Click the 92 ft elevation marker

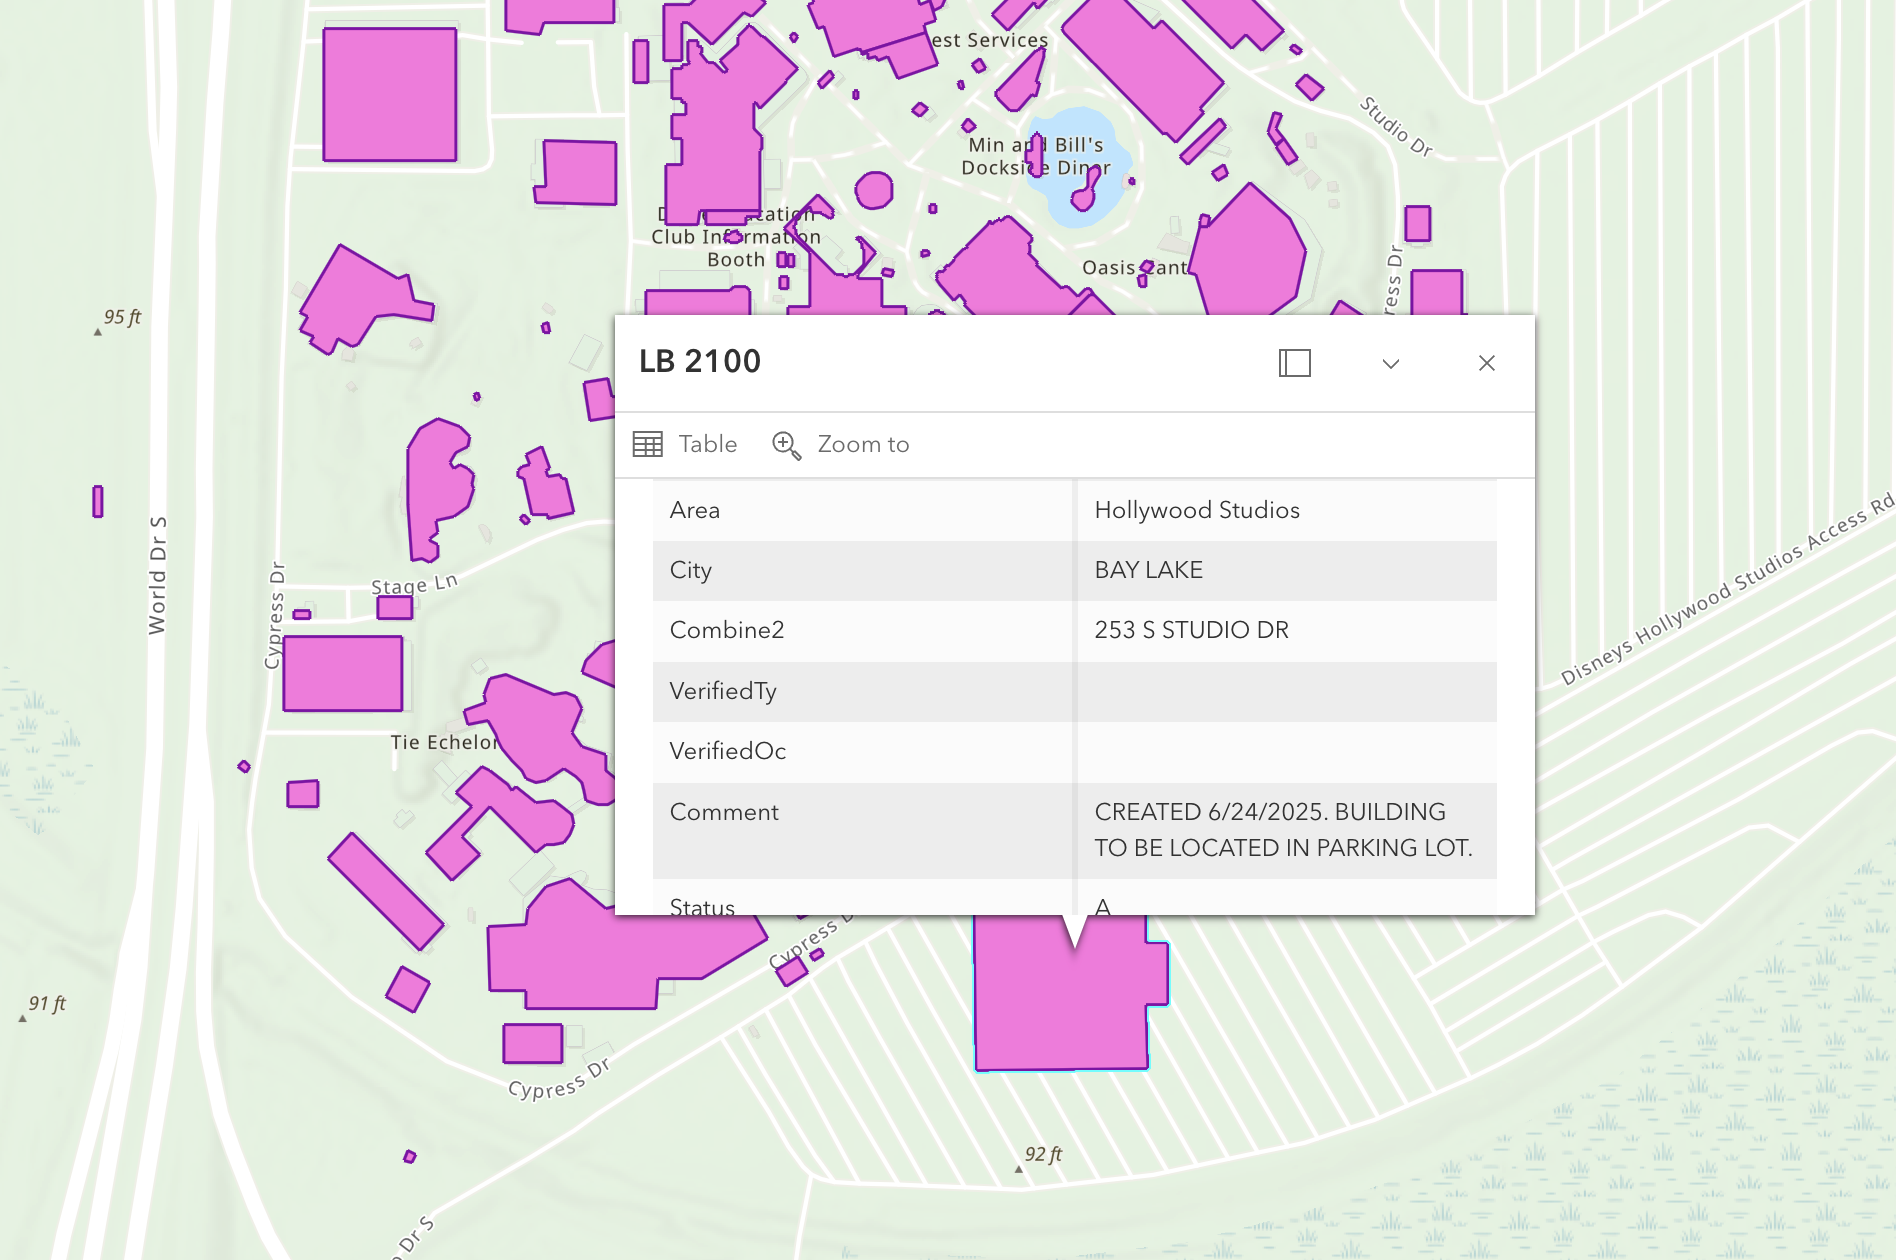1042,1155
